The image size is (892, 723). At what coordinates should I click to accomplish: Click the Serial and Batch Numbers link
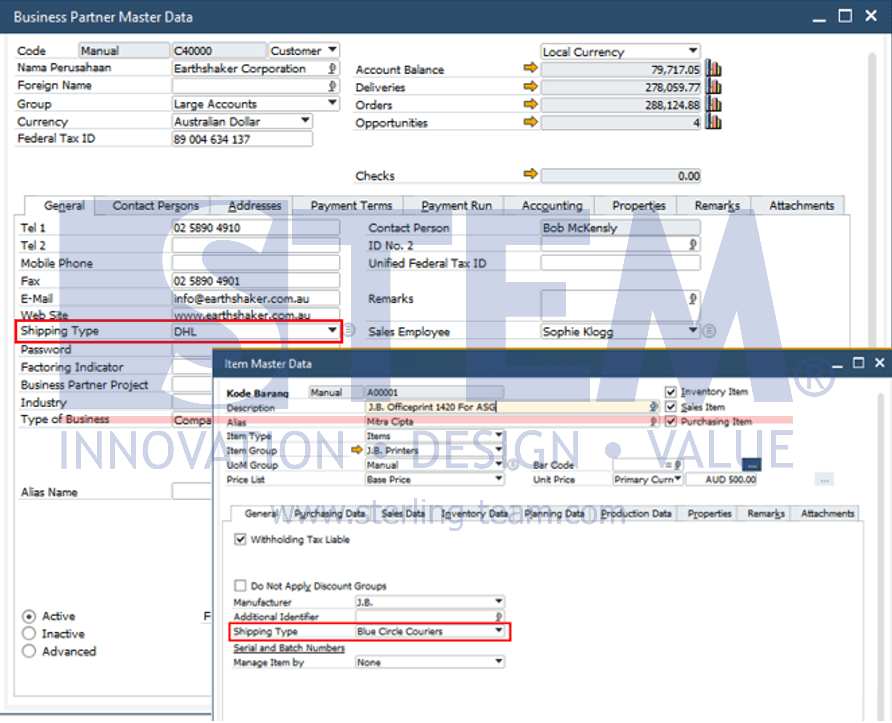(x=289, y=648)
